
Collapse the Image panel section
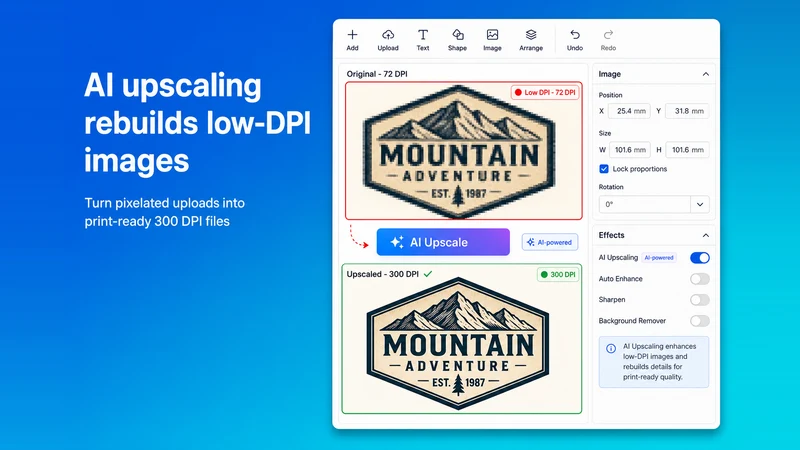pyautogui.click(x=706, y=74)
